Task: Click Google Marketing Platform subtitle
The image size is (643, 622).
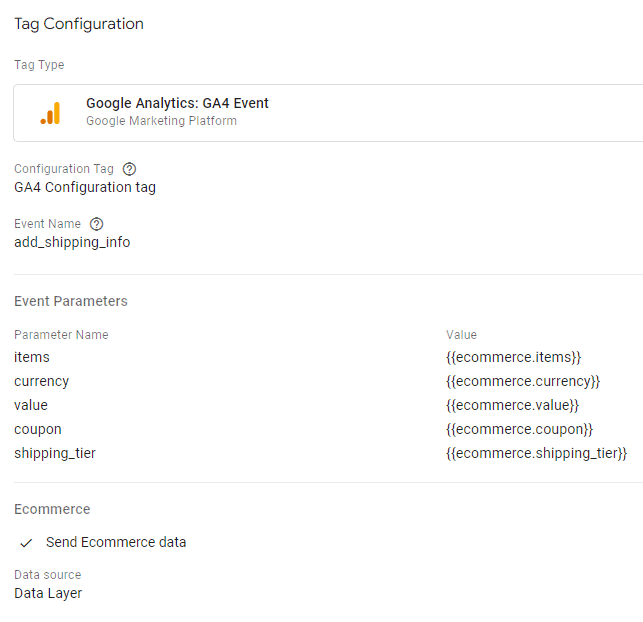Action: [x=162, y=121]
